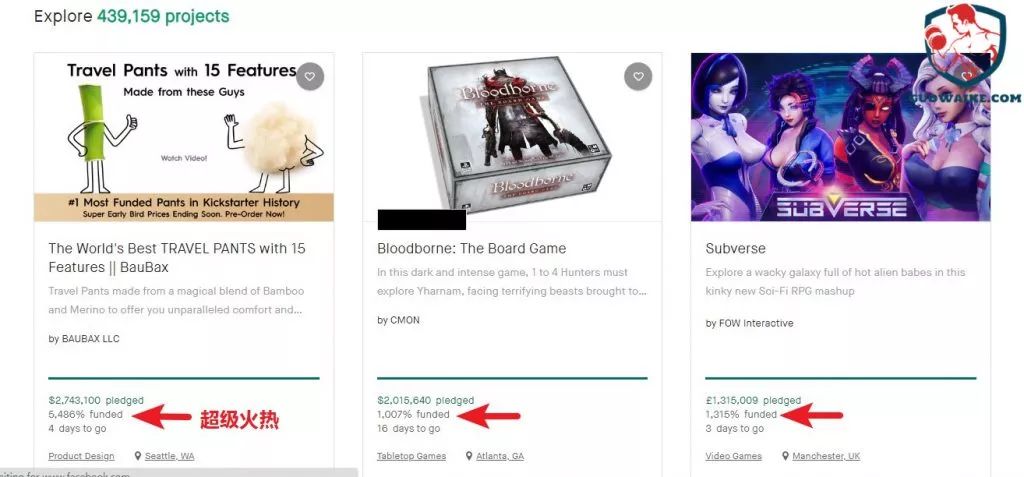Viewport: 1024px width, 477px height.
Task: Open the Travel Pants project thumbnail
Action: pos(184,137)
